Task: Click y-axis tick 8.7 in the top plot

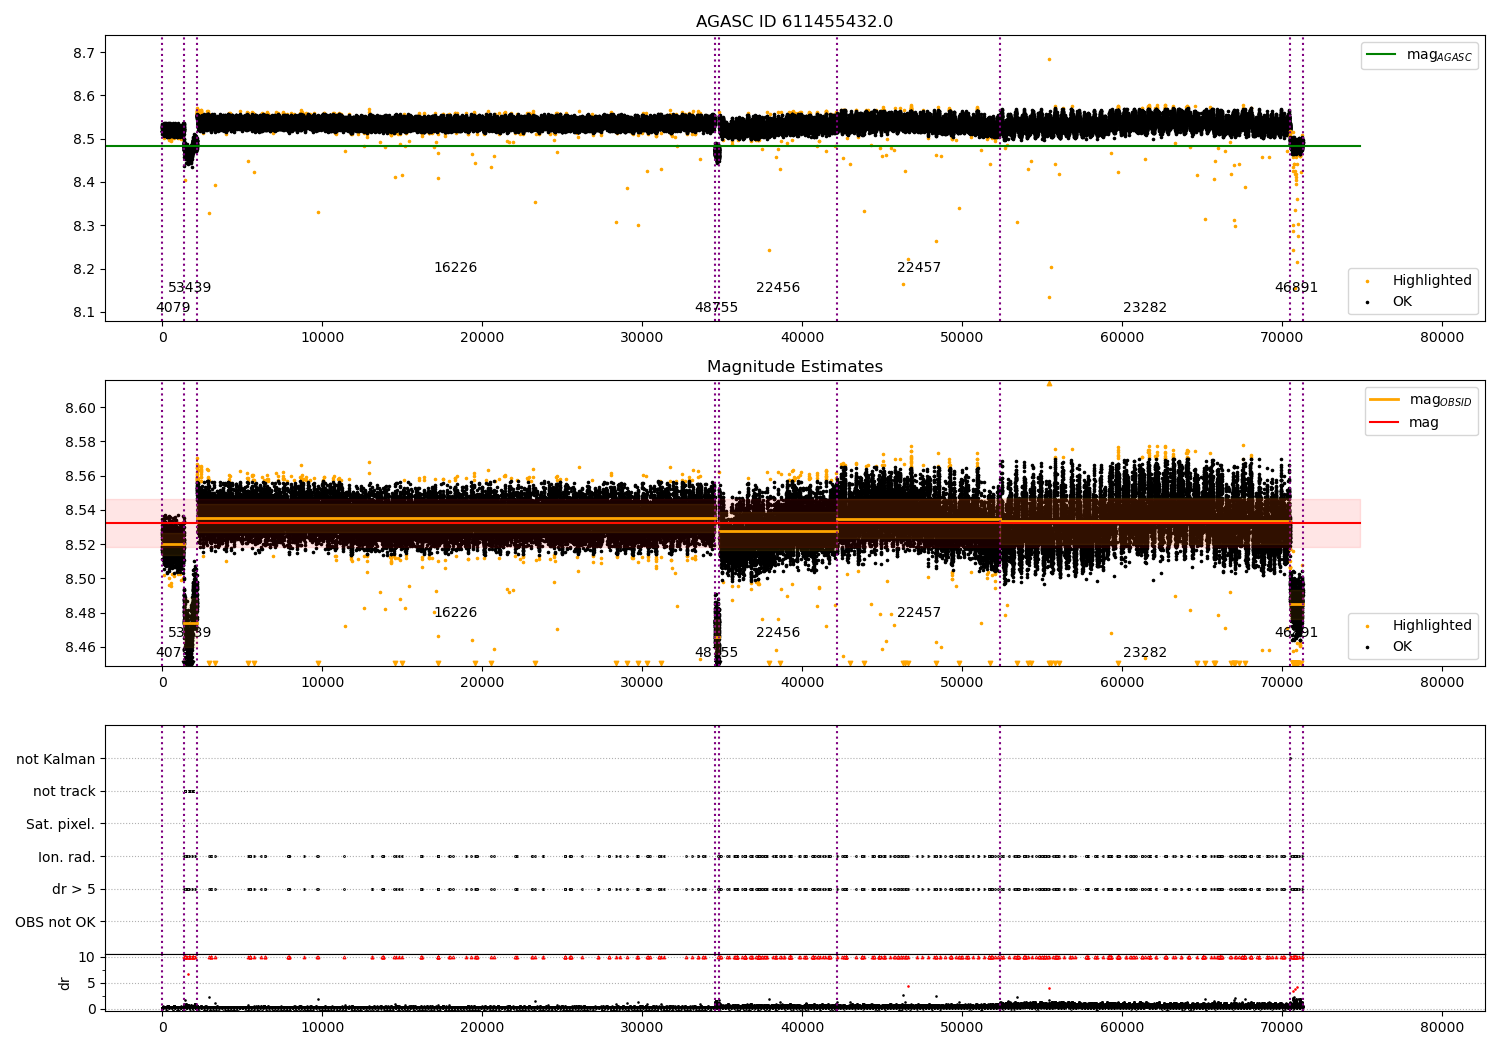Action: pos(85,53)
